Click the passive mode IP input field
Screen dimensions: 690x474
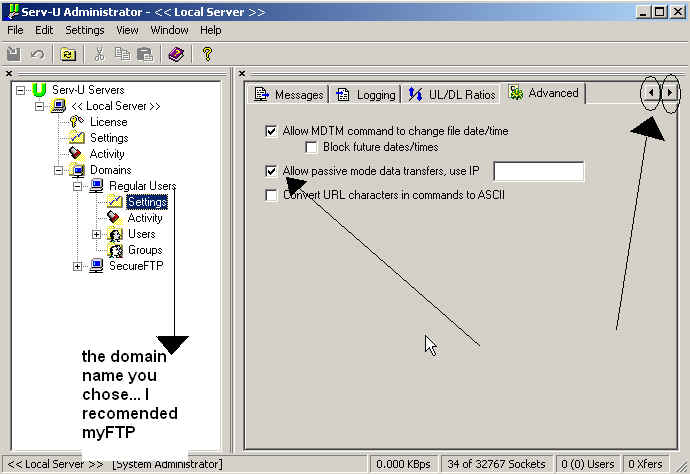[x=539, y=171]
